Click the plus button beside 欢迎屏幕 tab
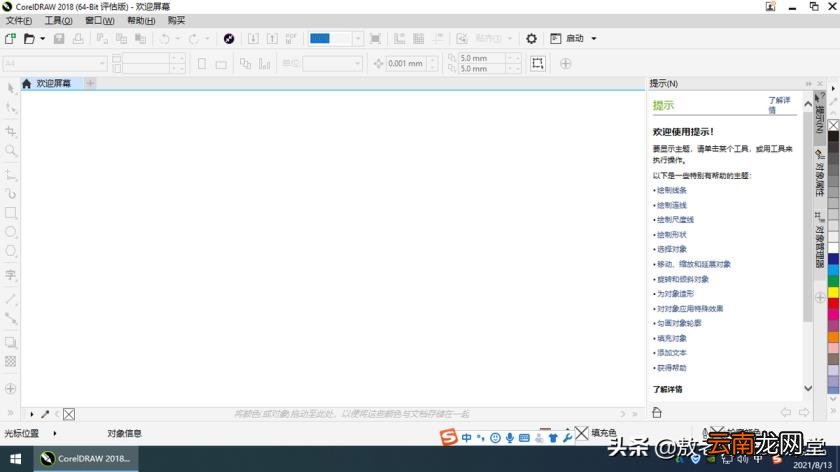Screen dimensions: 840x472 click(x=90, y=83)
